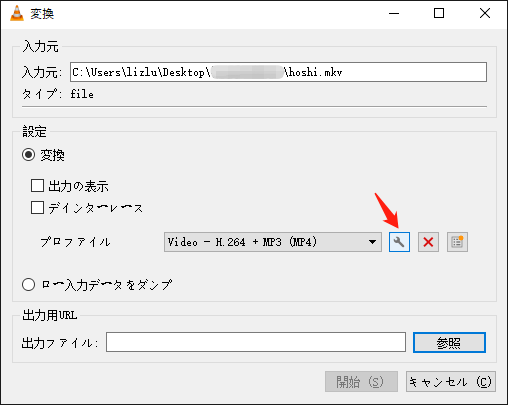Image resolution: width=508 pixels, height=405 pixels.
Task: Click the プロファイル label text
Action: (x=75, y=242)
